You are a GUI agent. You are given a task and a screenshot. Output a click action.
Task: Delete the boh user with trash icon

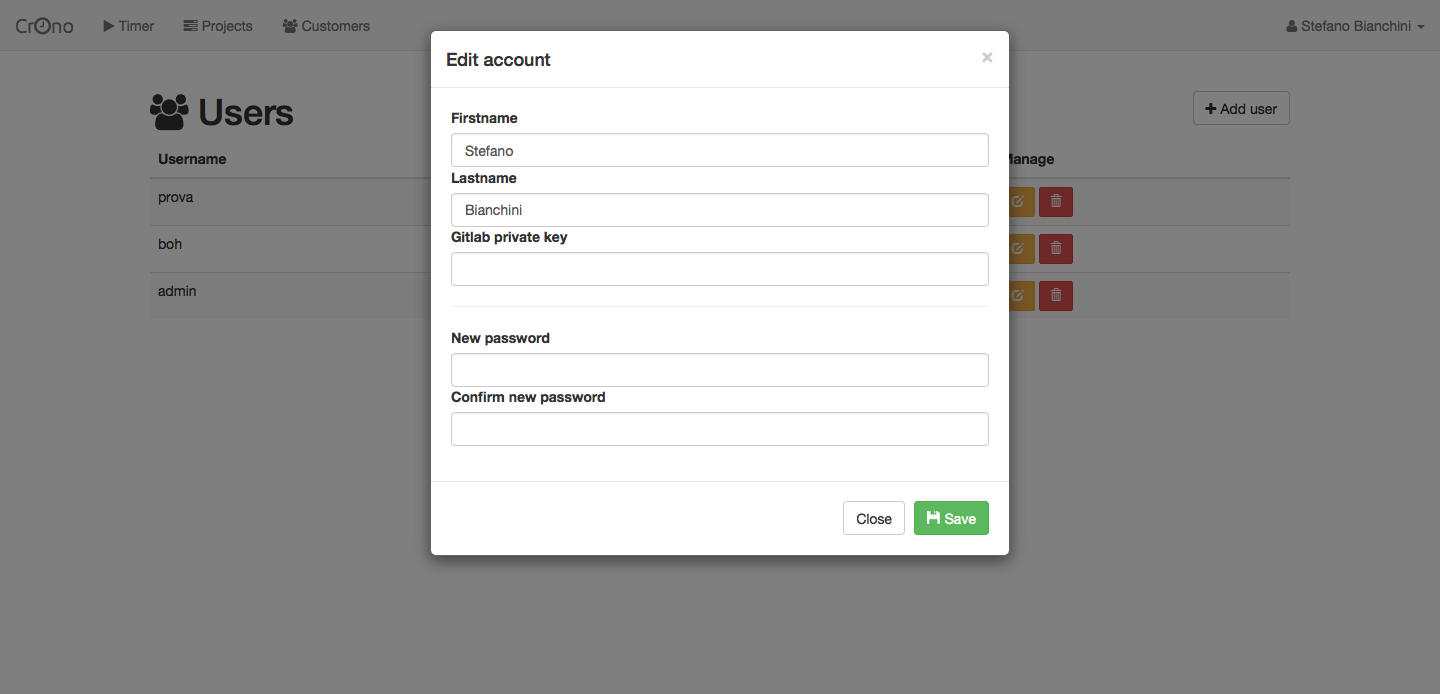point(1056,248)
